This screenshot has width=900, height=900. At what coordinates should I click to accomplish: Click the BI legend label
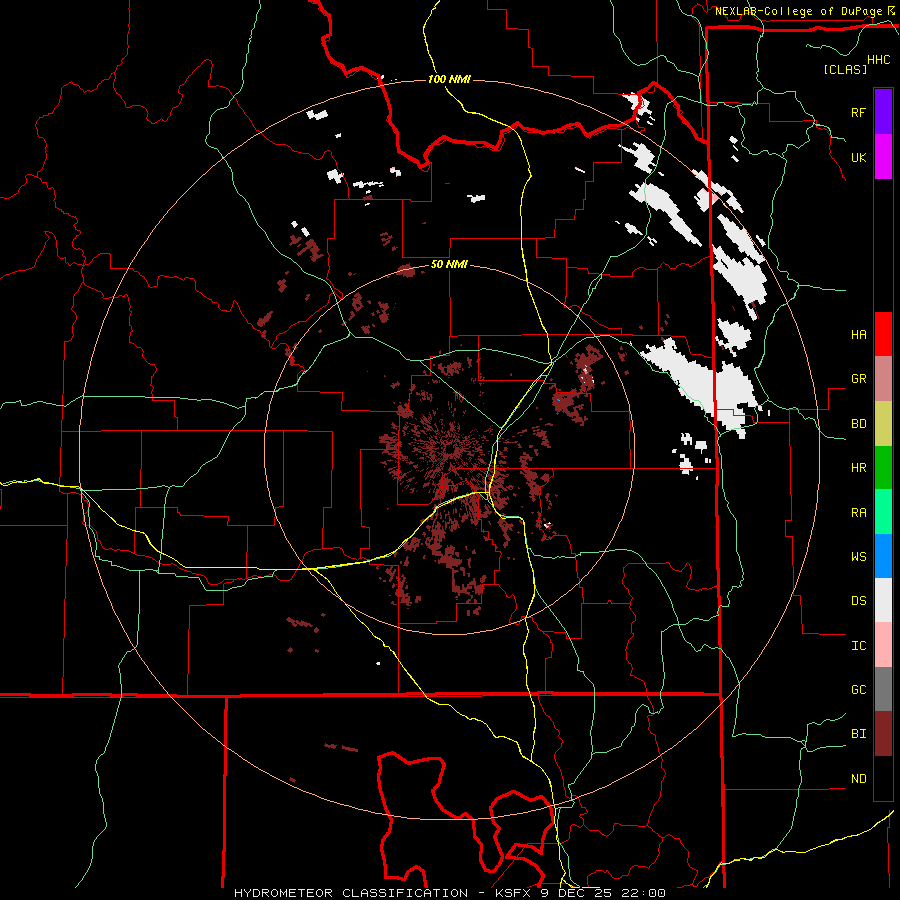point(858,734)
